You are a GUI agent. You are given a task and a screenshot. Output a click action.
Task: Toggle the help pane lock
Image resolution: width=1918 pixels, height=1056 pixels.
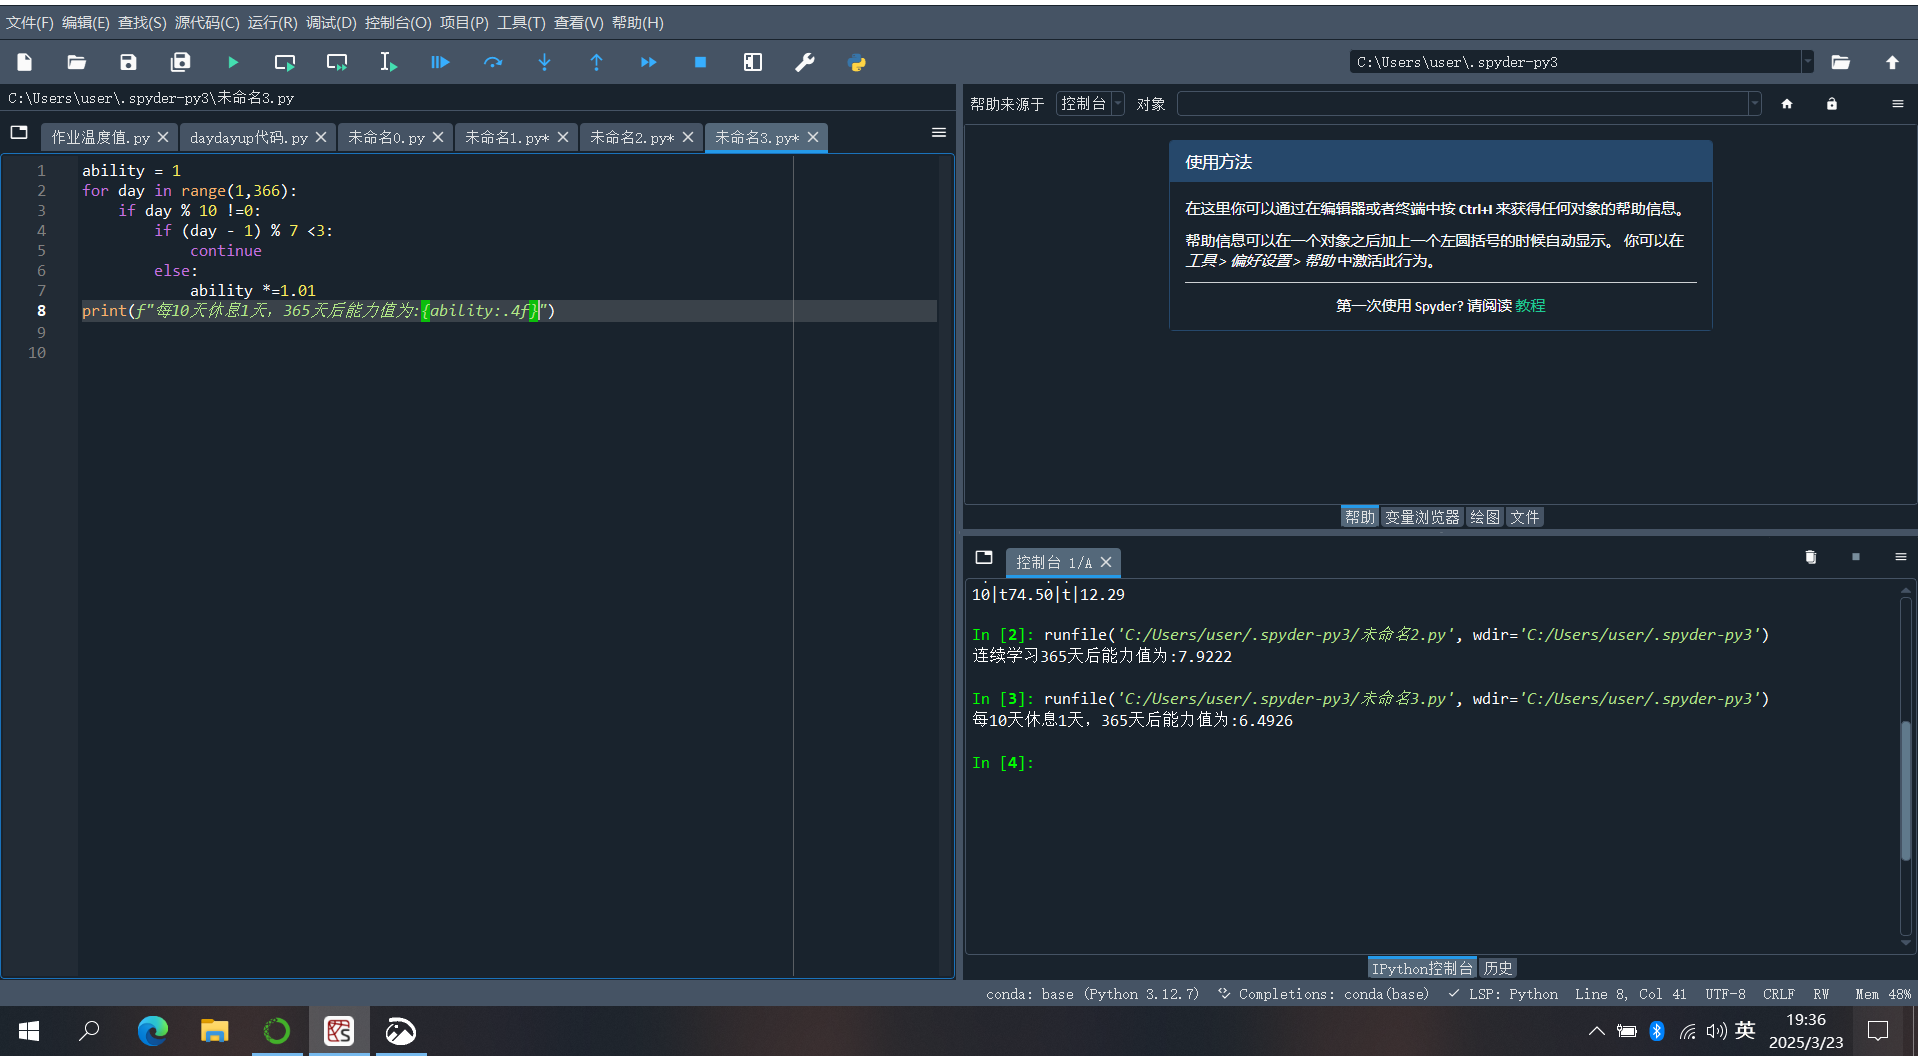(1832, 104)
